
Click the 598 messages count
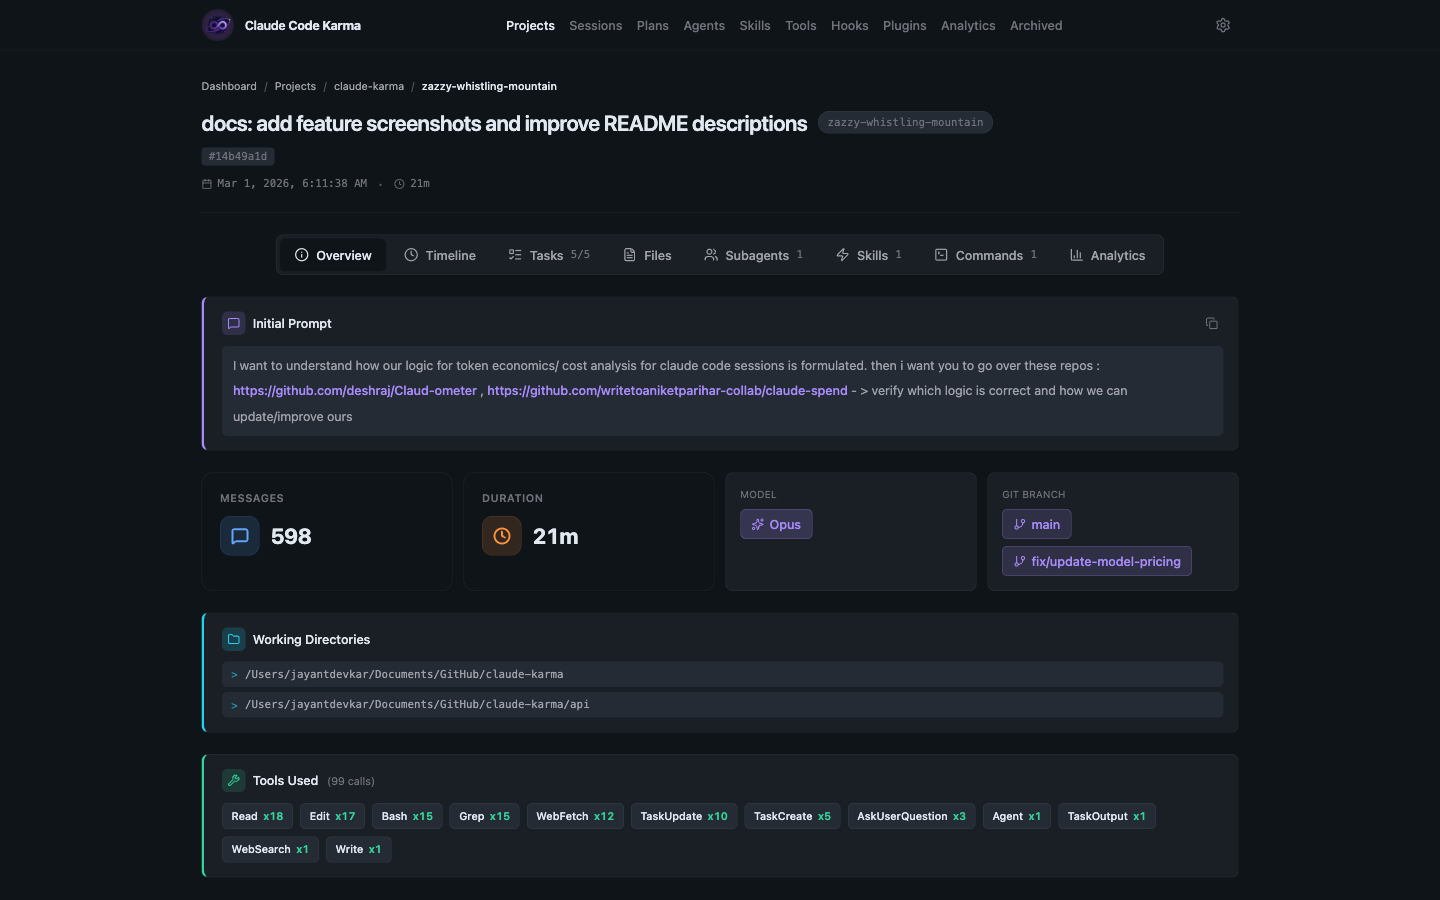point(291,536)
